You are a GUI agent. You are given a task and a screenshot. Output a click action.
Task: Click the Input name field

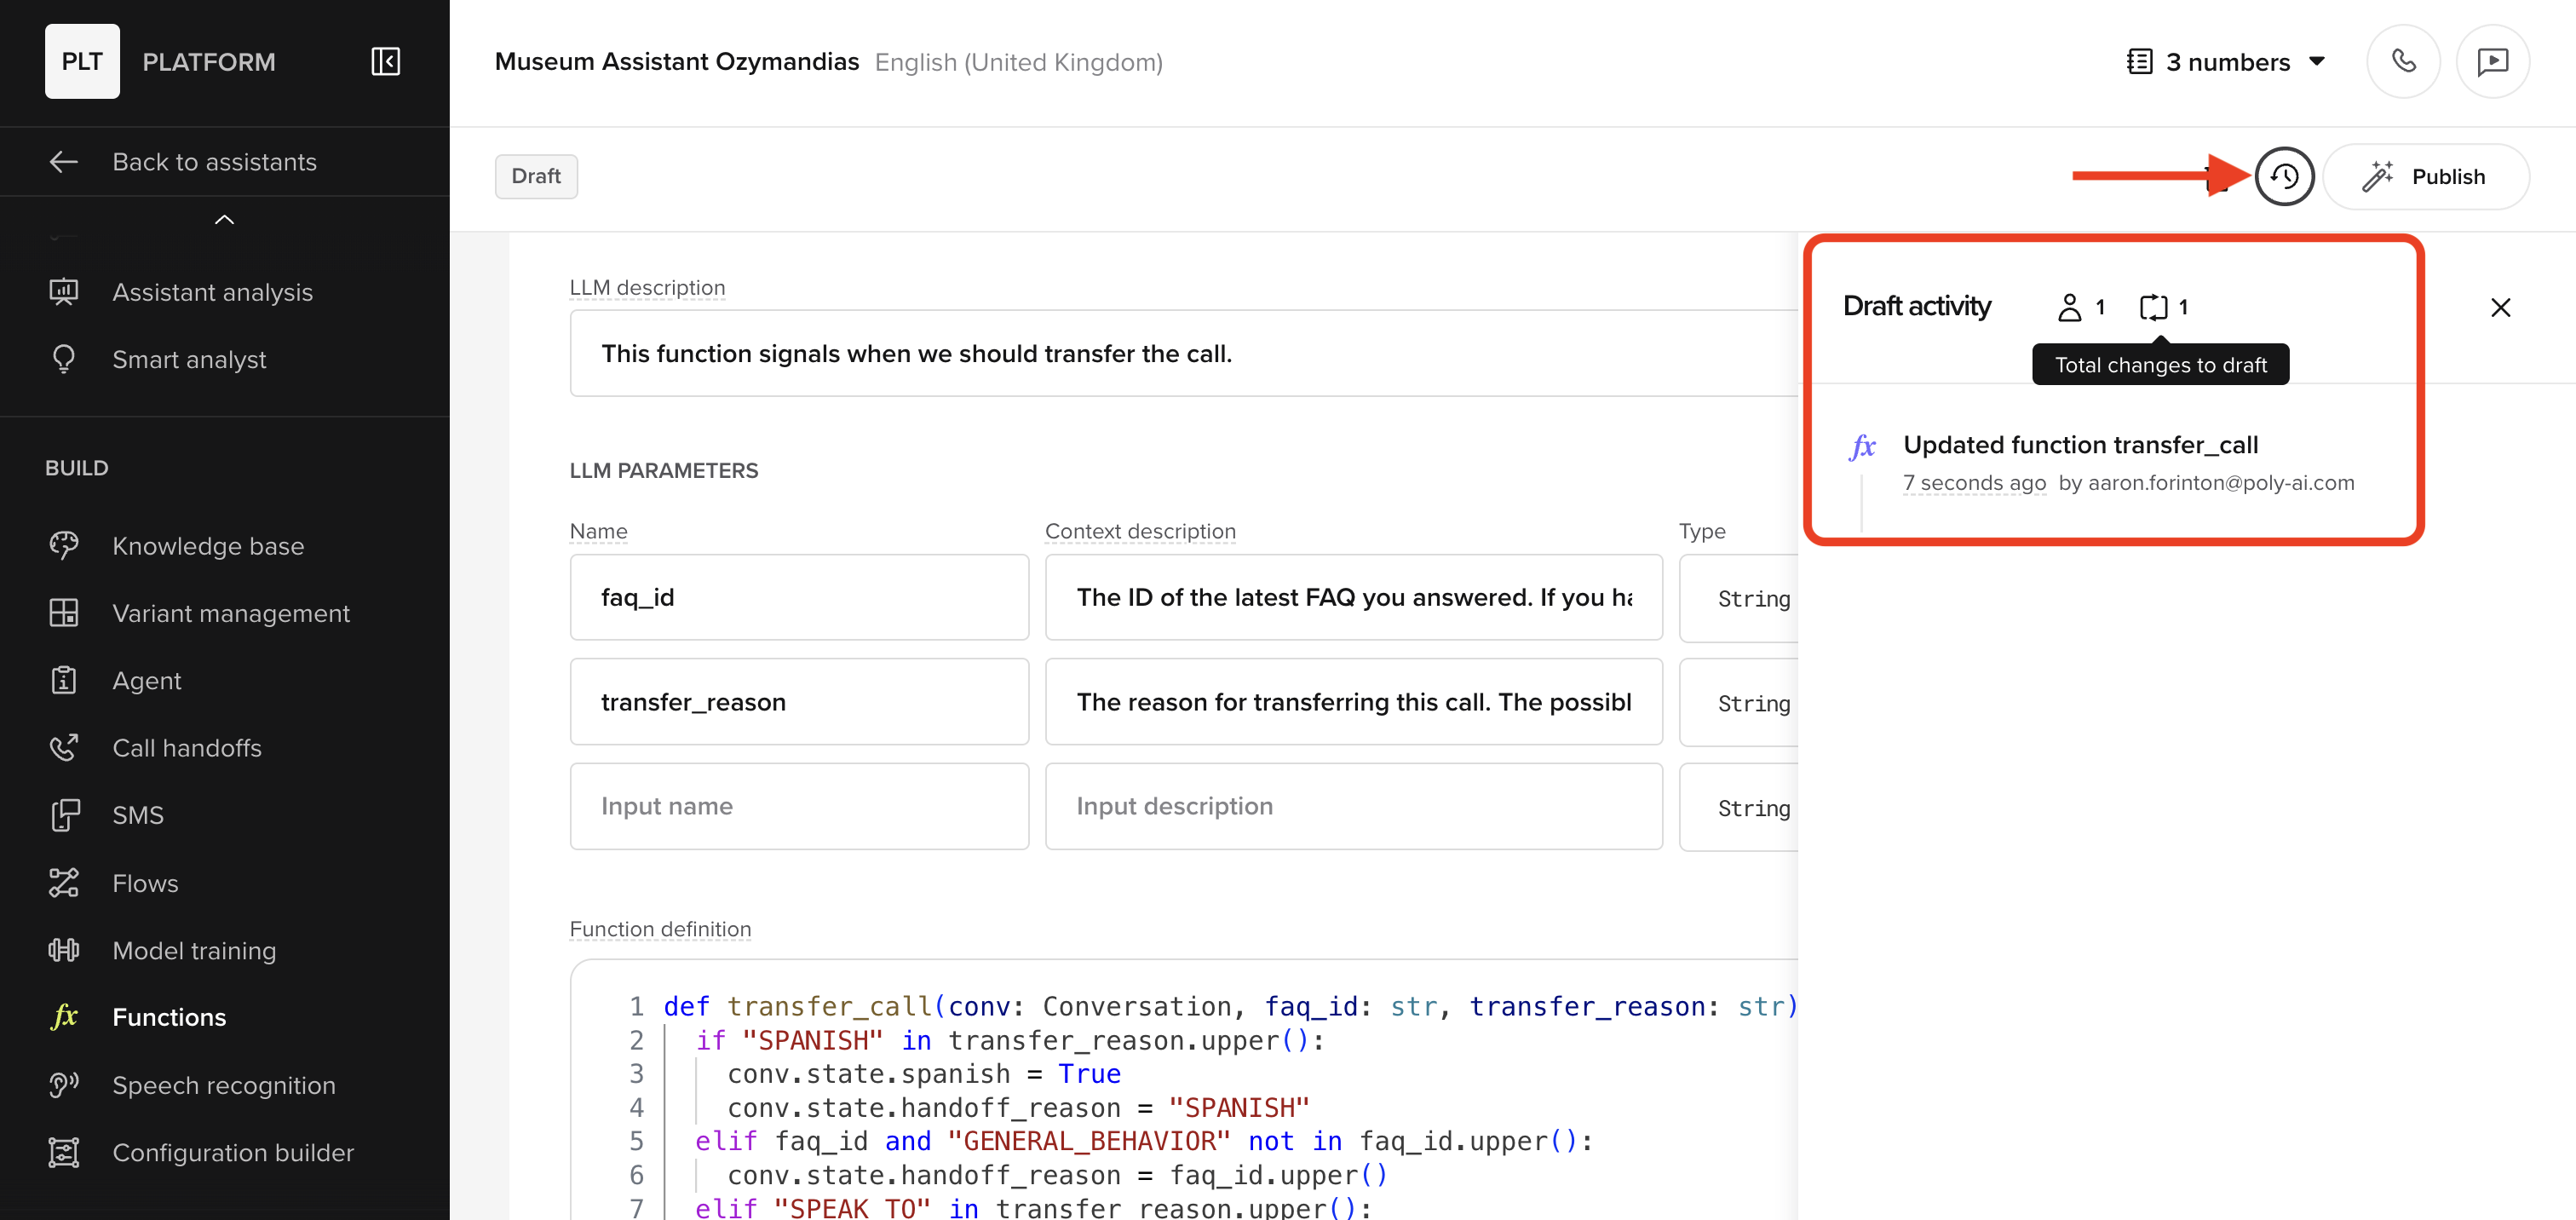[798, 806]
